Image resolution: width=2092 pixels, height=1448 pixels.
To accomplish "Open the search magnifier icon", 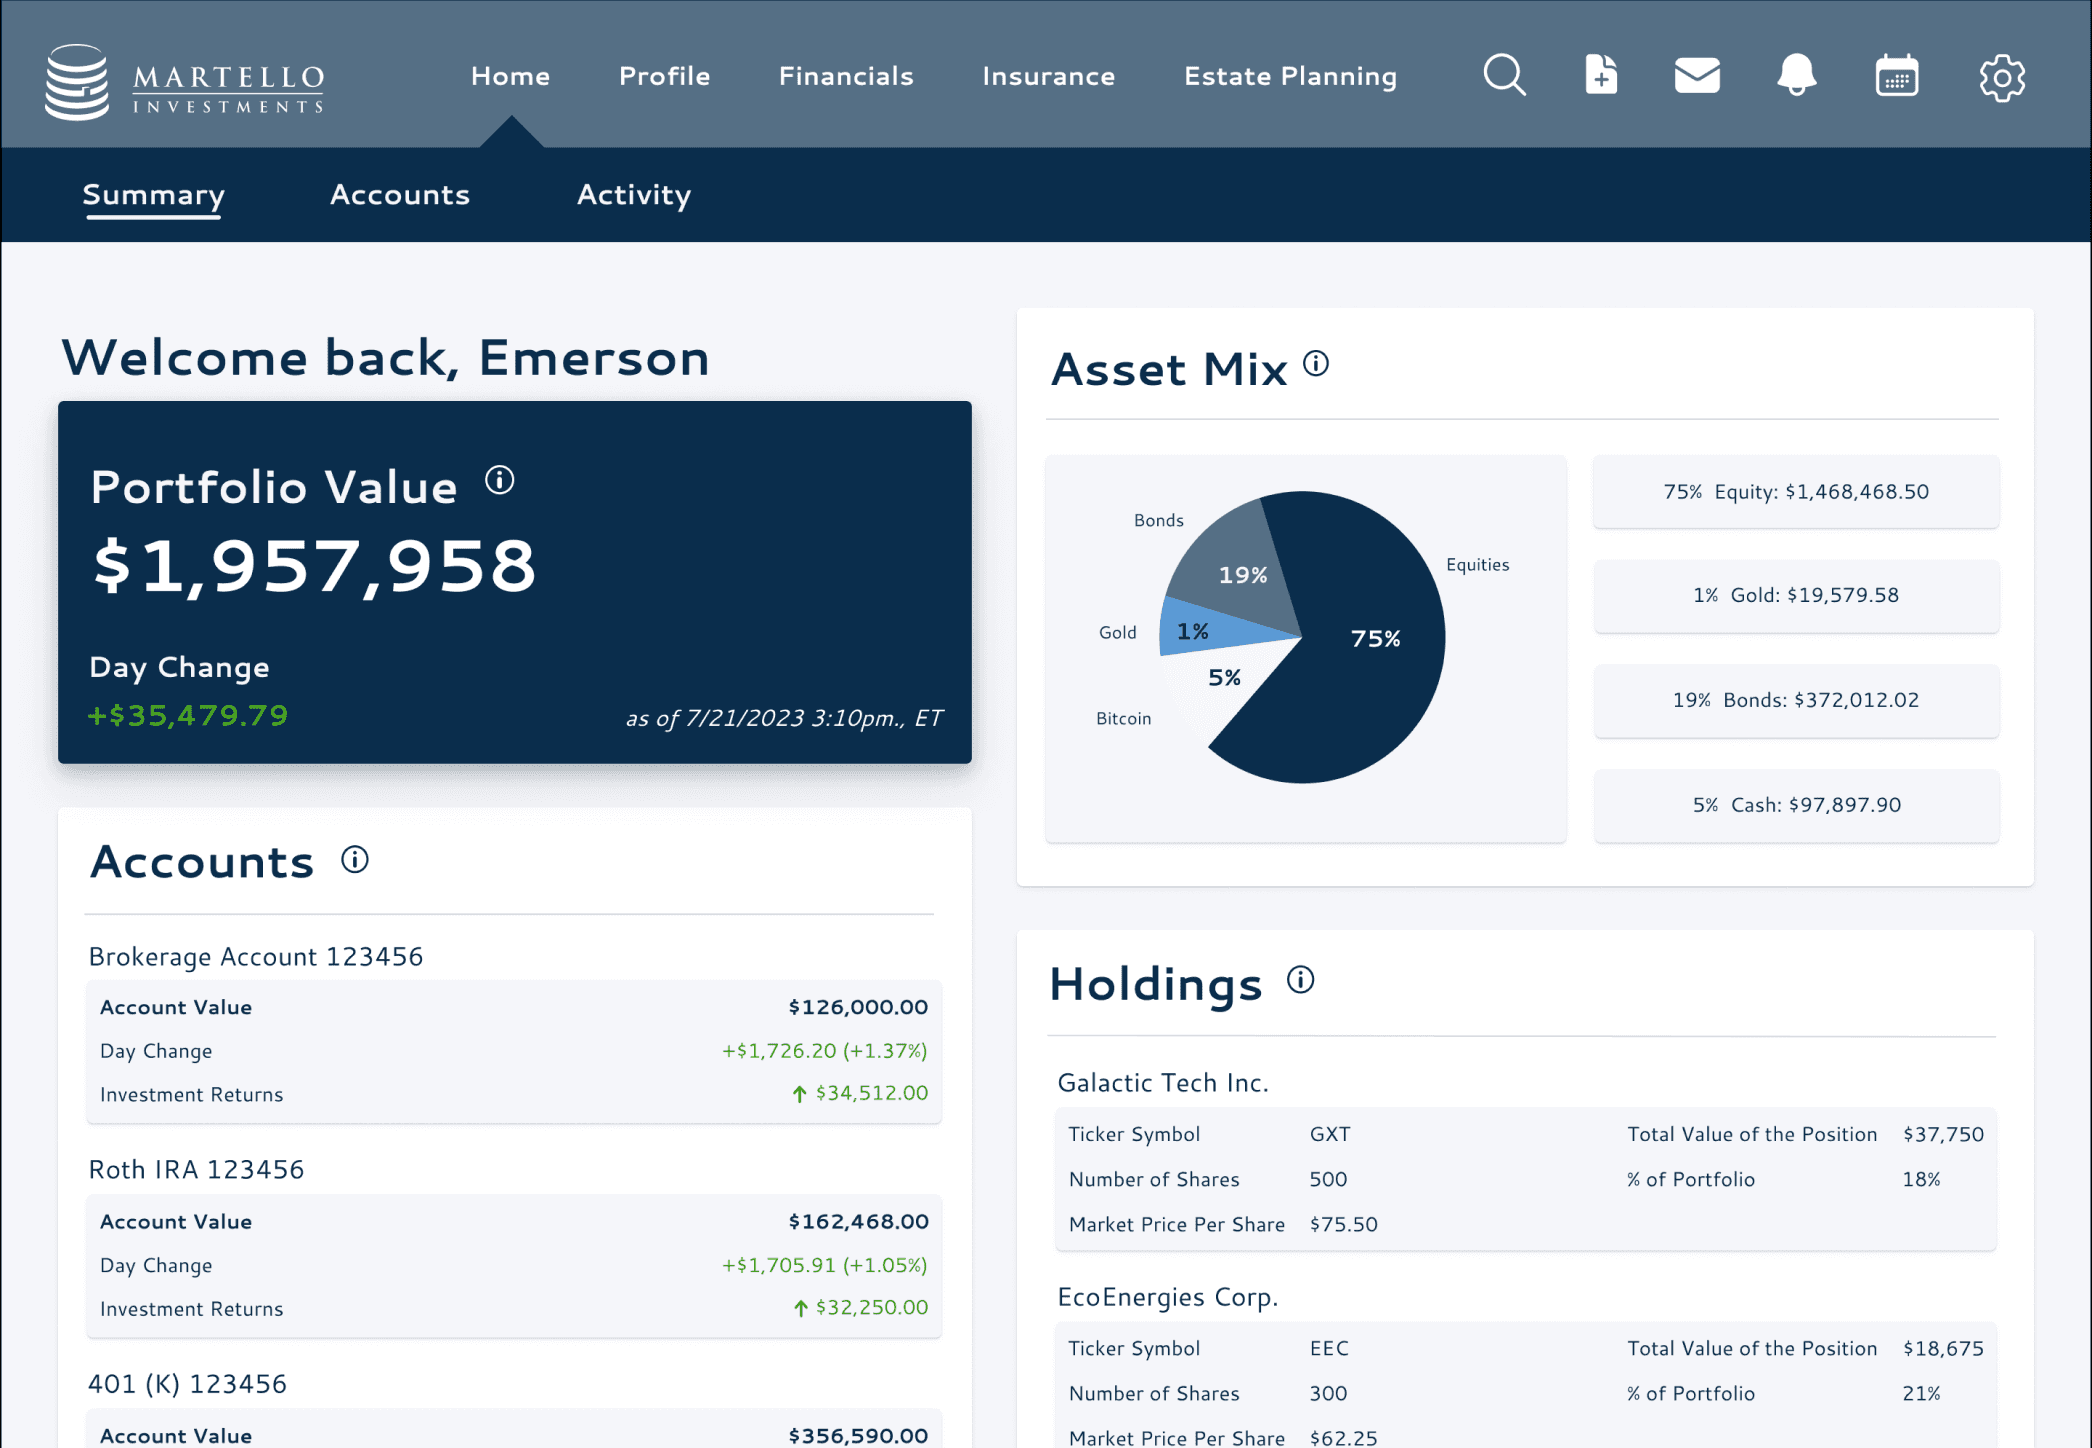I will (x=1504, y=75).
